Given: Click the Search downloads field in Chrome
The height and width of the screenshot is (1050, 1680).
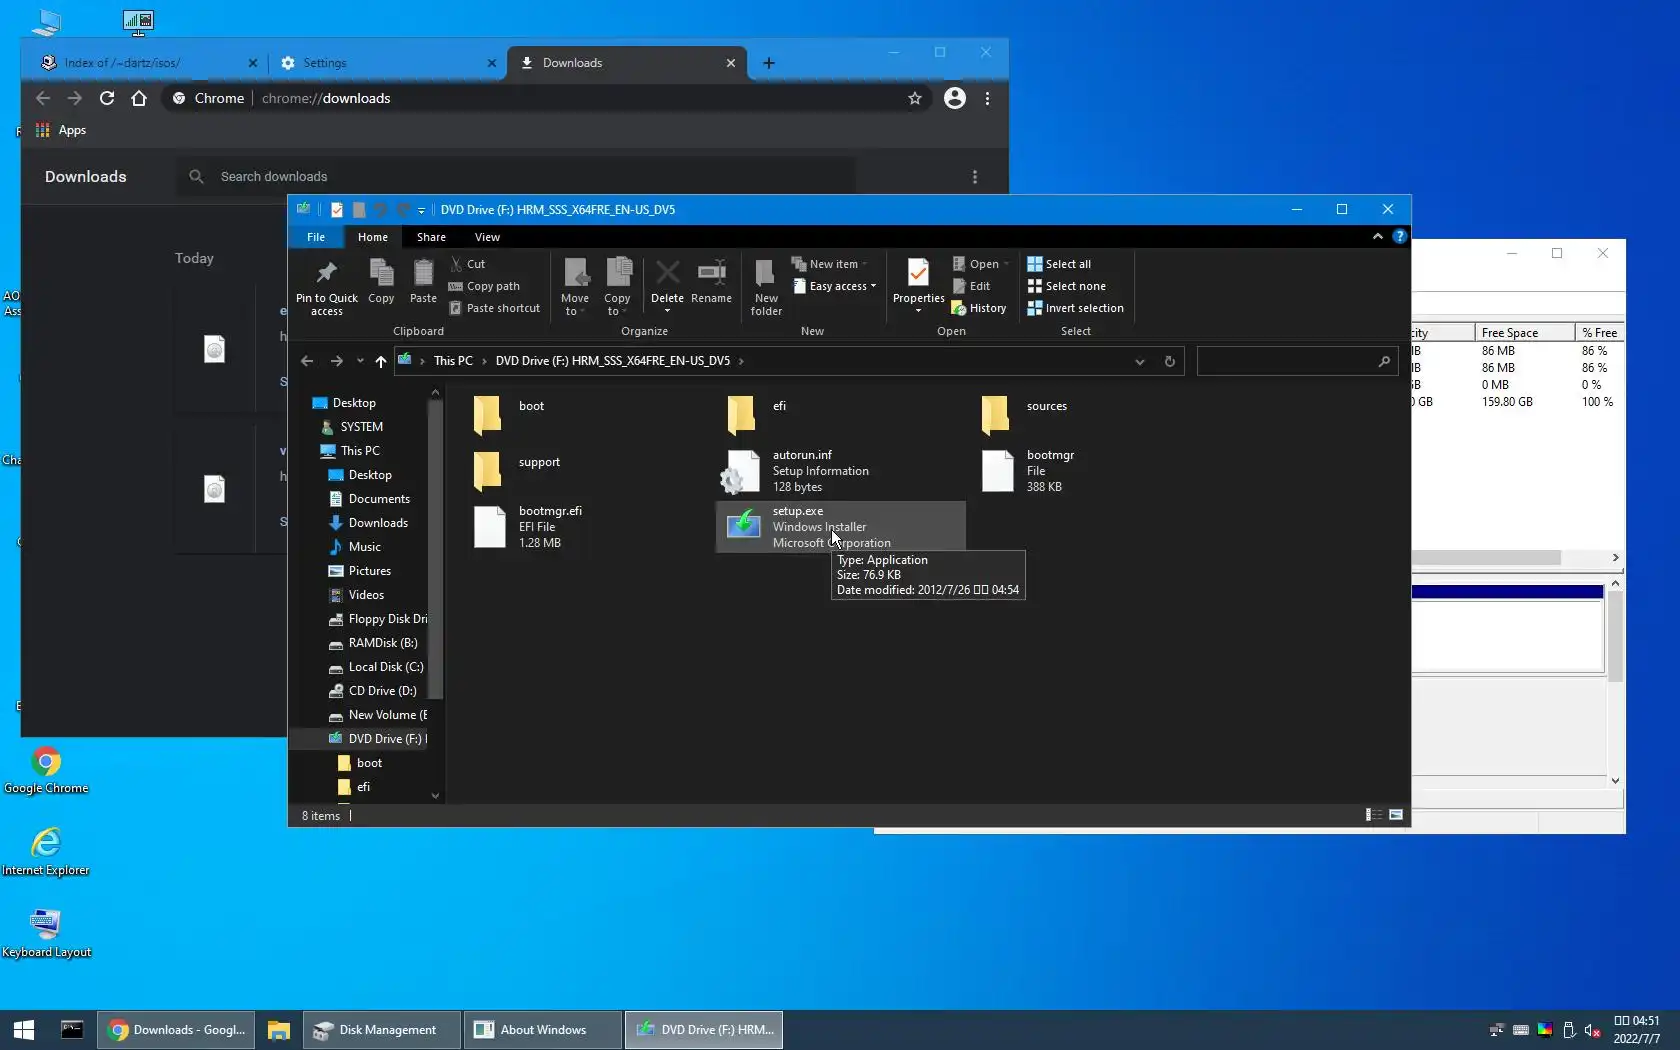Looking at the screenshot, I should [515, 176].
